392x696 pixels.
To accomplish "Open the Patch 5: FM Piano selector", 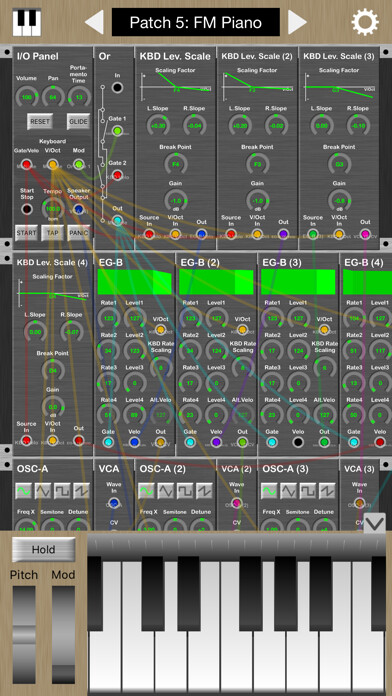I will coord(196,22).
